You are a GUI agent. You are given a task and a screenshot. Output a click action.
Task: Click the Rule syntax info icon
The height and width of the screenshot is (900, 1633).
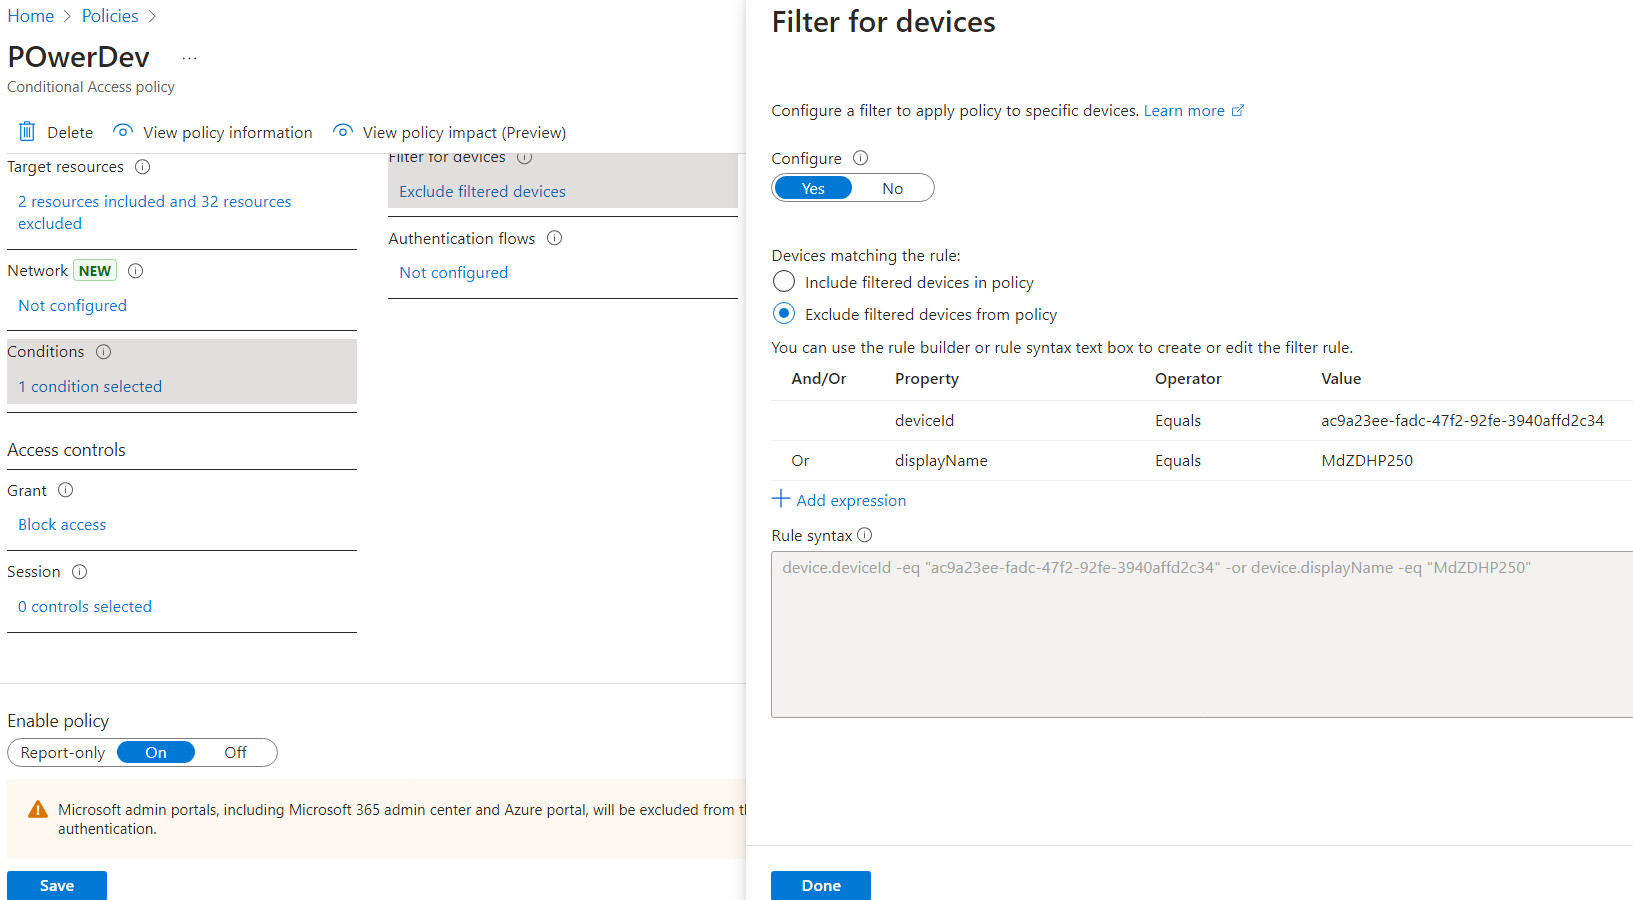[865, 535]
